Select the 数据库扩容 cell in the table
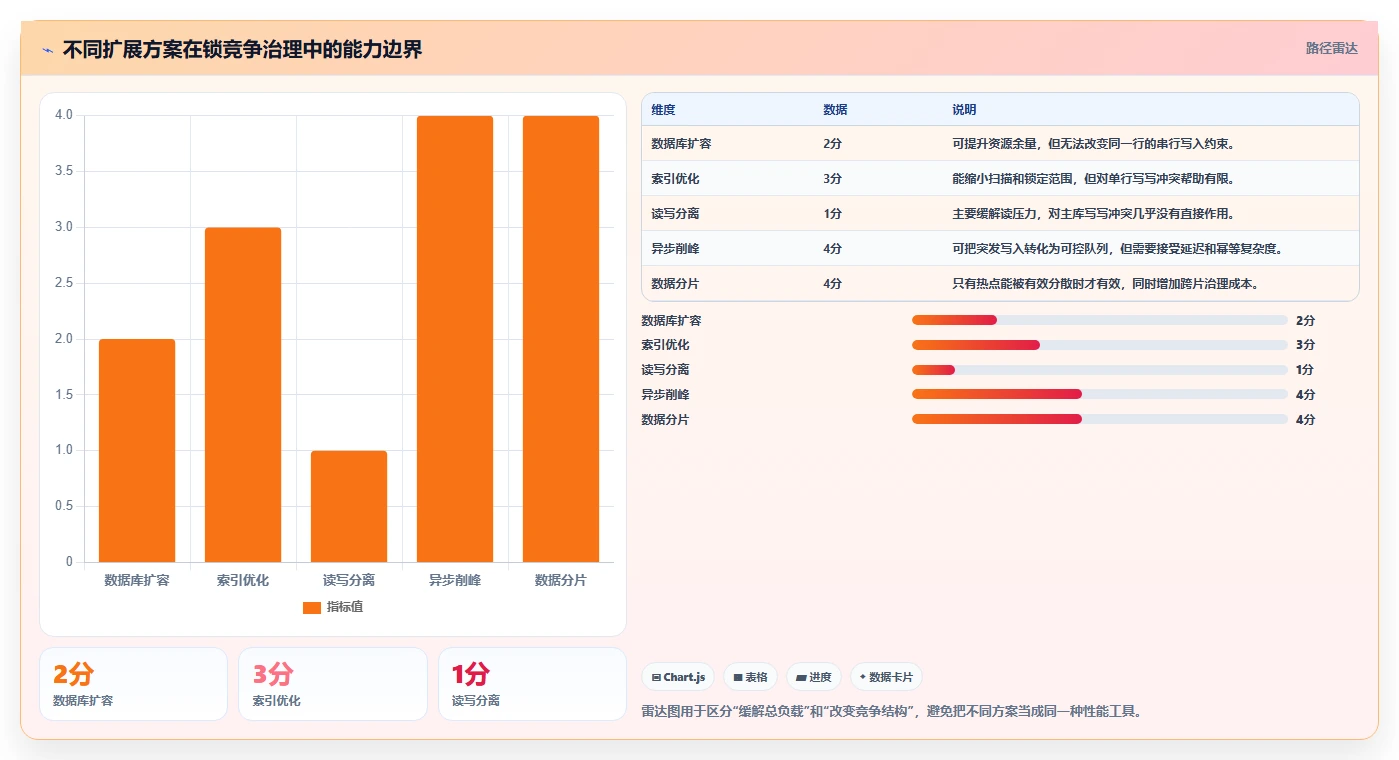This screenshot has height=760, width=1399. tap(681, 144)
